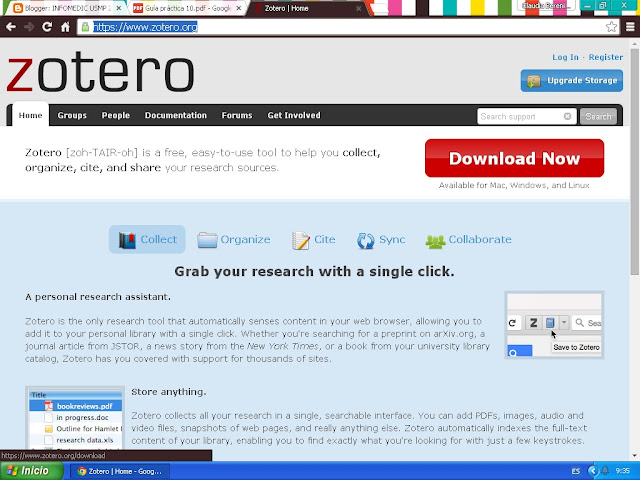Select the Cite feature tab
The width and height of the screenshot is (640, 480).
tap(313, 240)
